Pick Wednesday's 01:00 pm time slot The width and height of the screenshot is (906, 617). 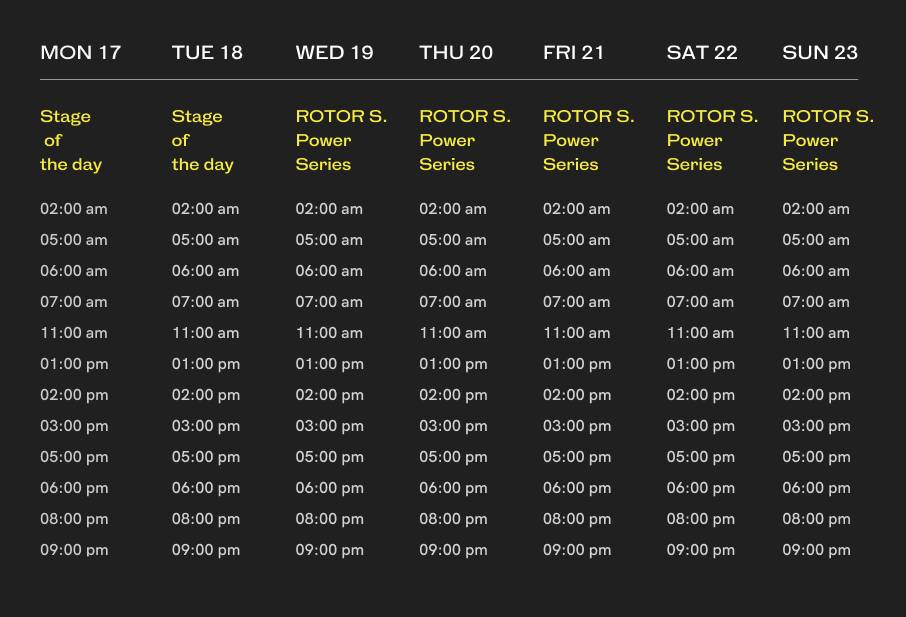click(x=329, y=365)
